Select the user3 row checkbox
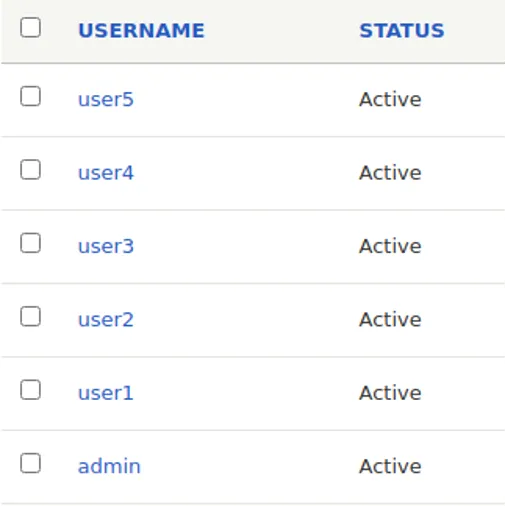 pos(30,243)
